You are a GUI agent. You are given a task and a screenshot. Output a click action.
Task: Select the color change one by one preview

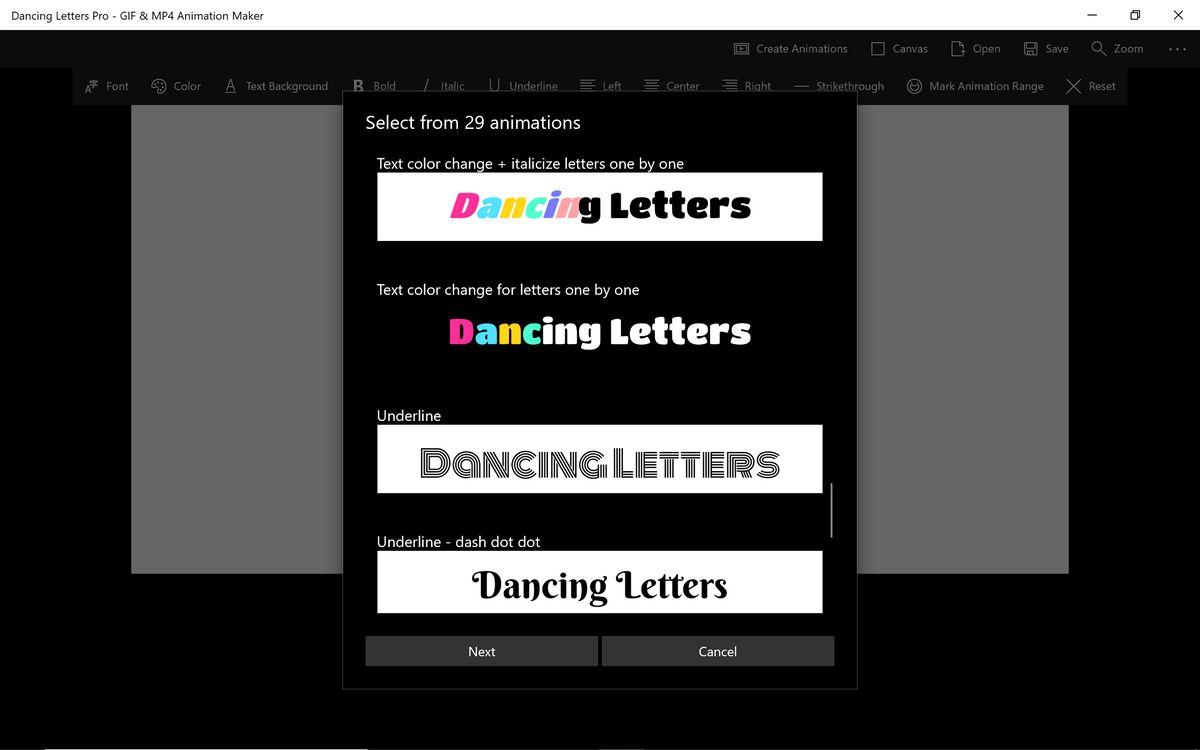pos(600,333)
